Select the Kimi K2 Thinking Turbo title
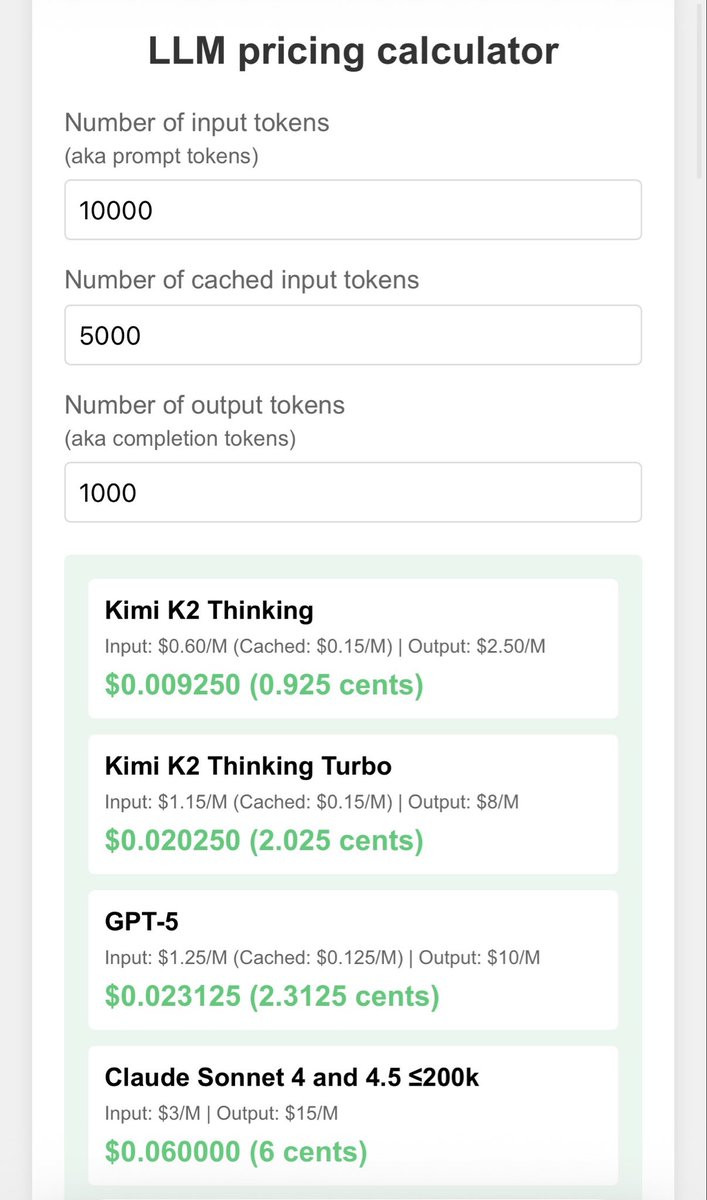 248,766
